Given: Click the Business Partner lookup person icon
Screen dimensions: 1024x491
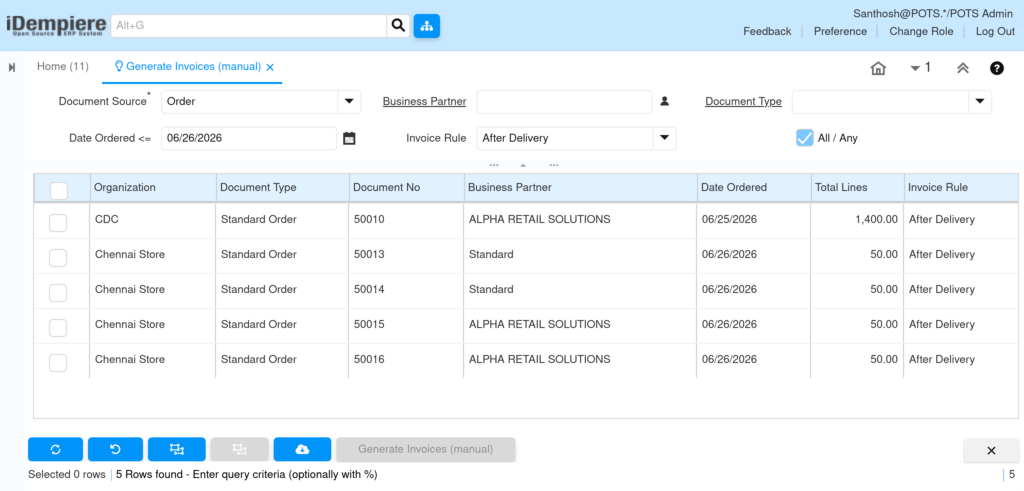Looking at the screenshot, I should click(x=664, y=101).
